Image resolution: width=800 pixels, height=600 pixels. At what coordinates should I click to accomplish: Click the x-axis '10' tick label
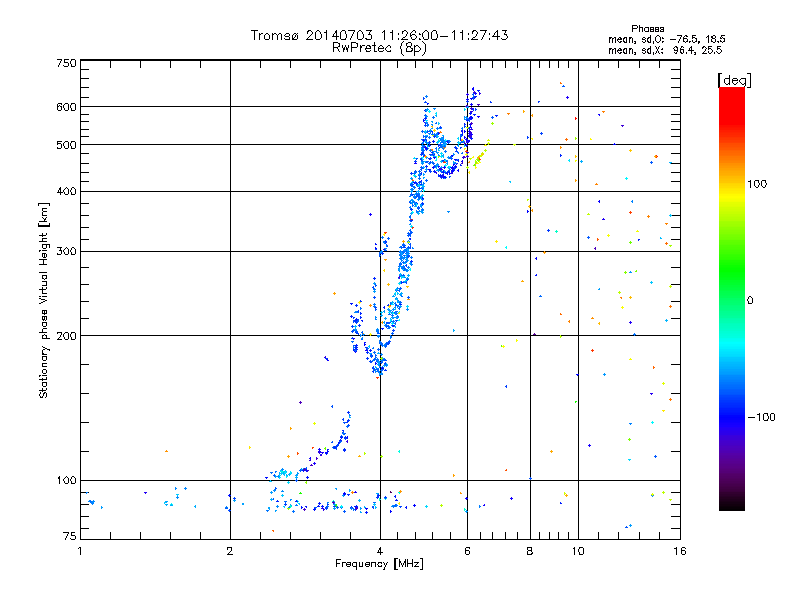pyautogui.click(x=578, y=551)
